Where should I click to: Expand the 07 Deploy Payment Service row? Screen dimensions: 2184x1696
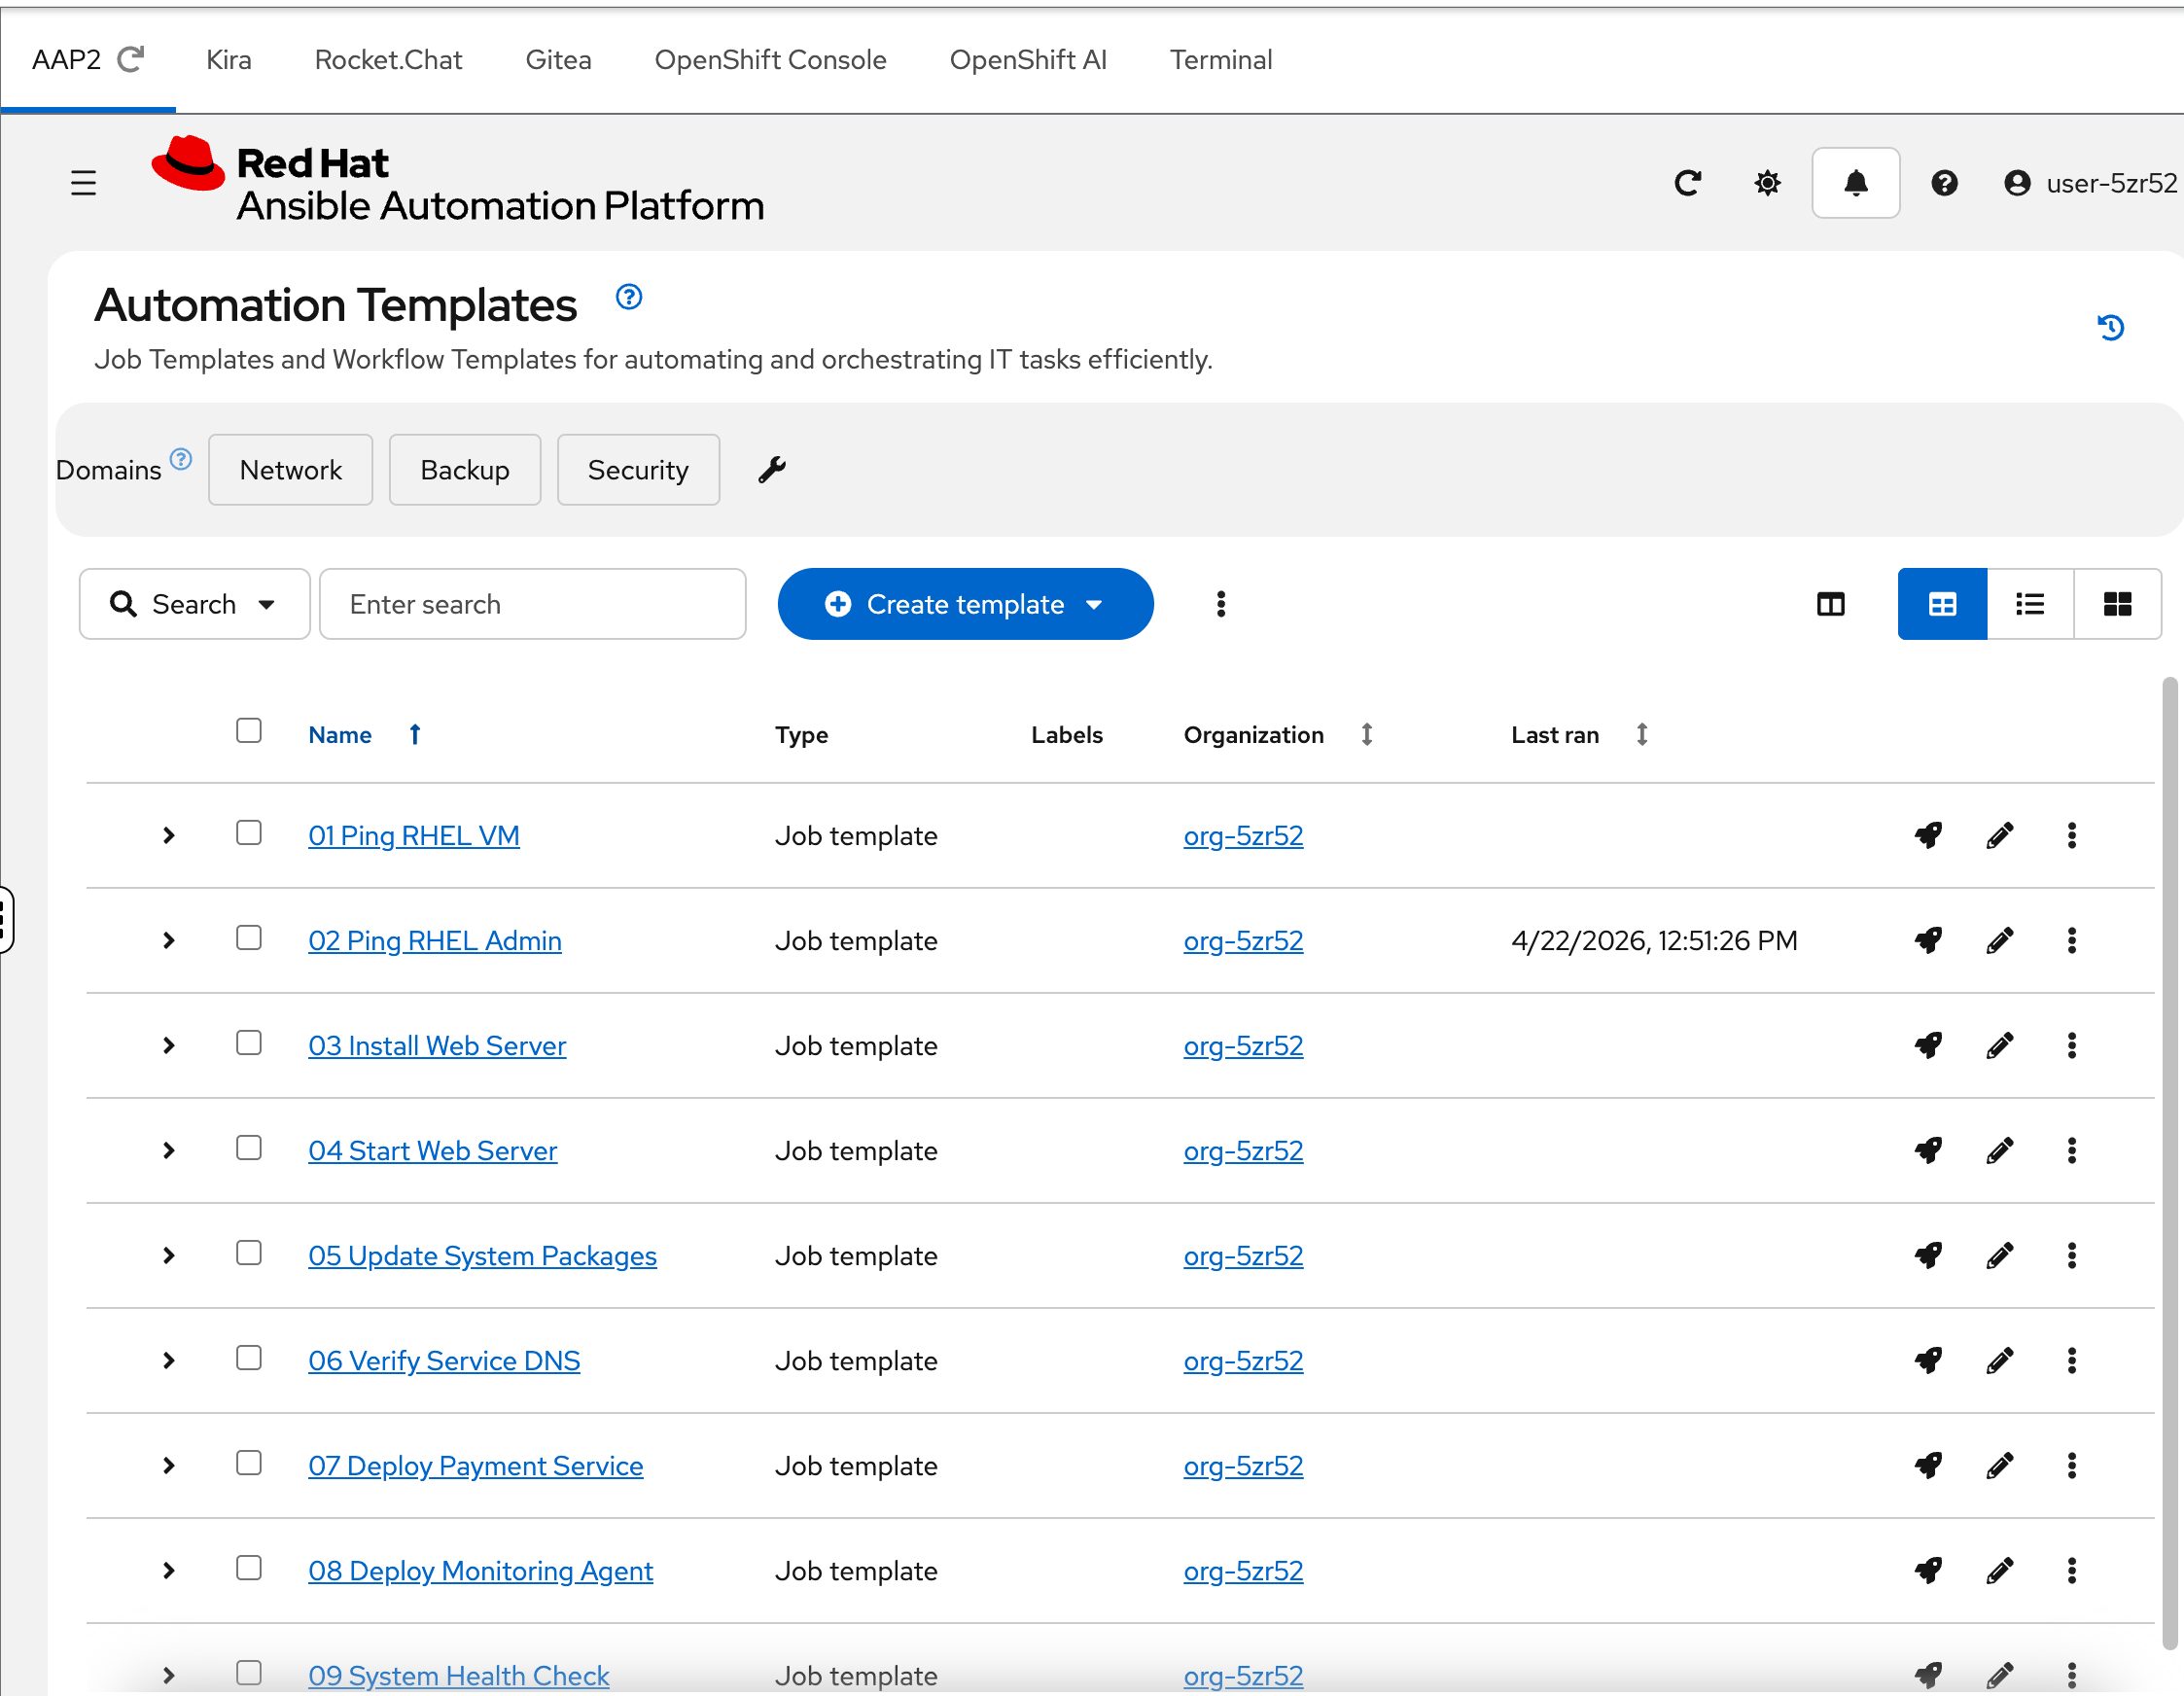(x=168, y=1465)
